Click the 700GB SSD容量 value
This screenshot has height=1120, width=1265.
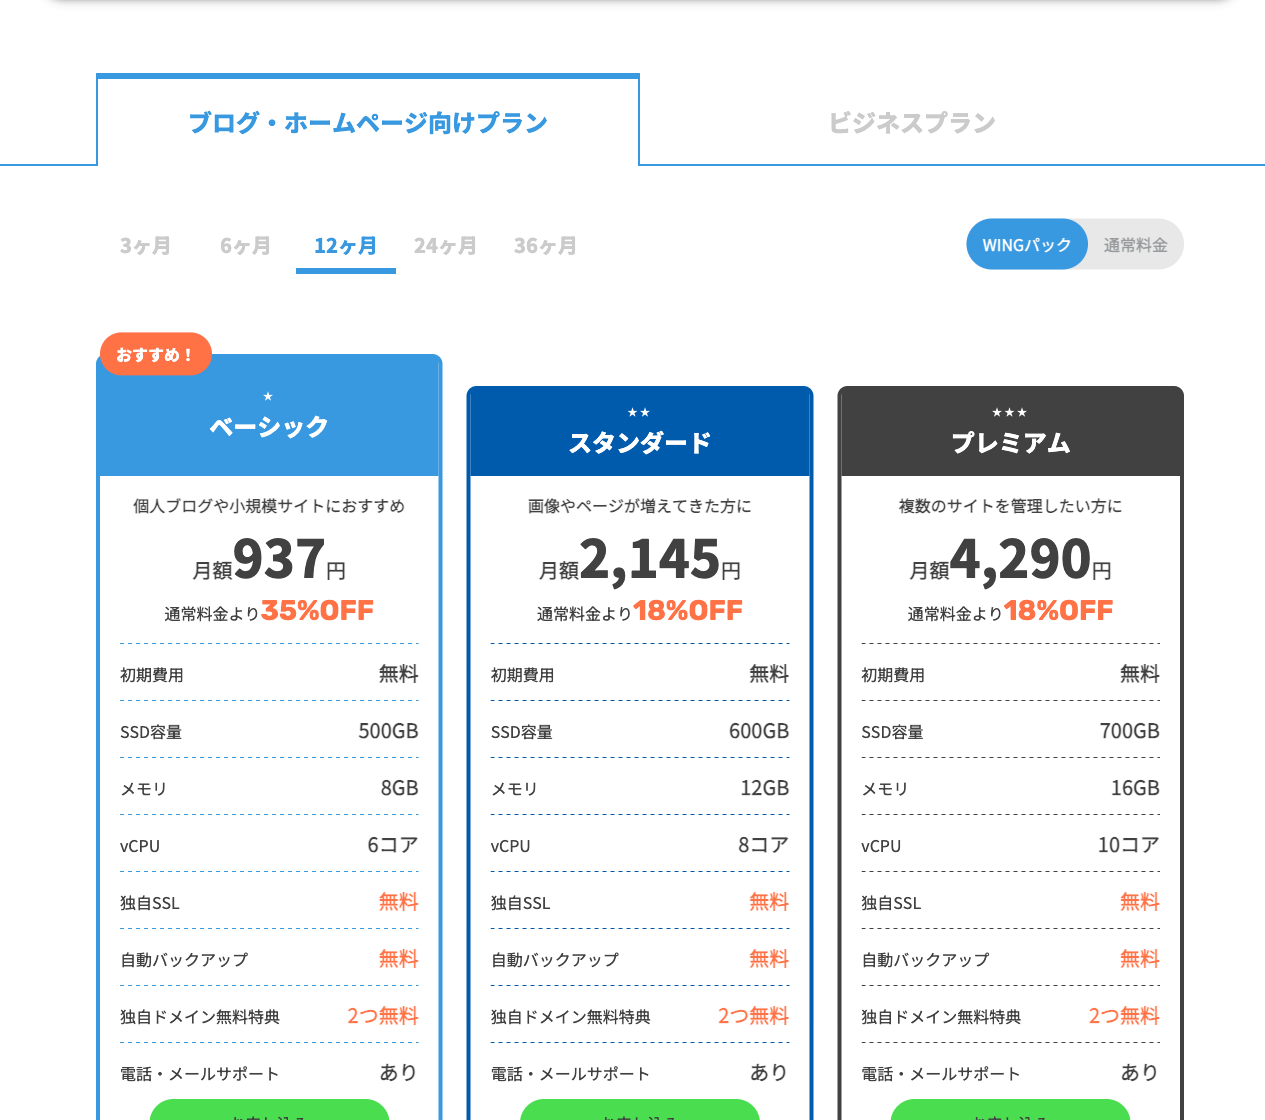click(x=1130, y=731)
